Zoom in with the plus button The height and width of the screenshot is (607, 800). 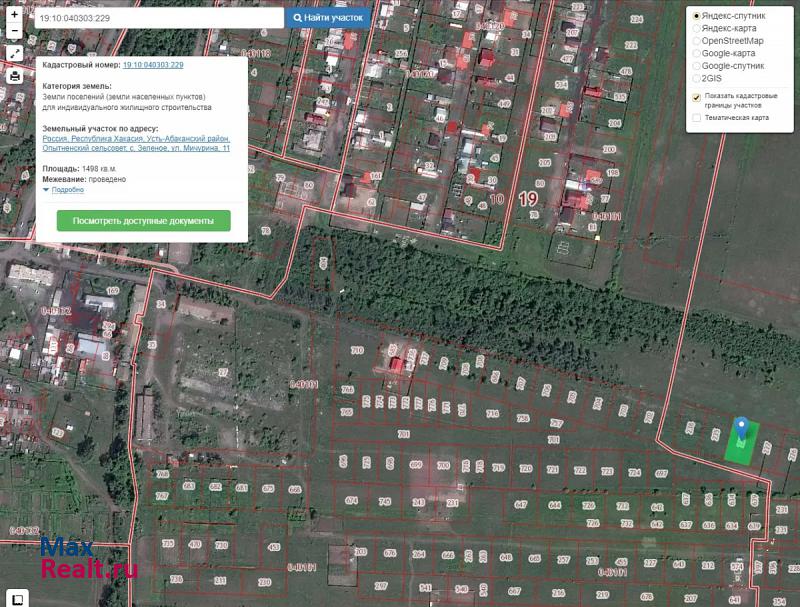click(x=15, y=15)
